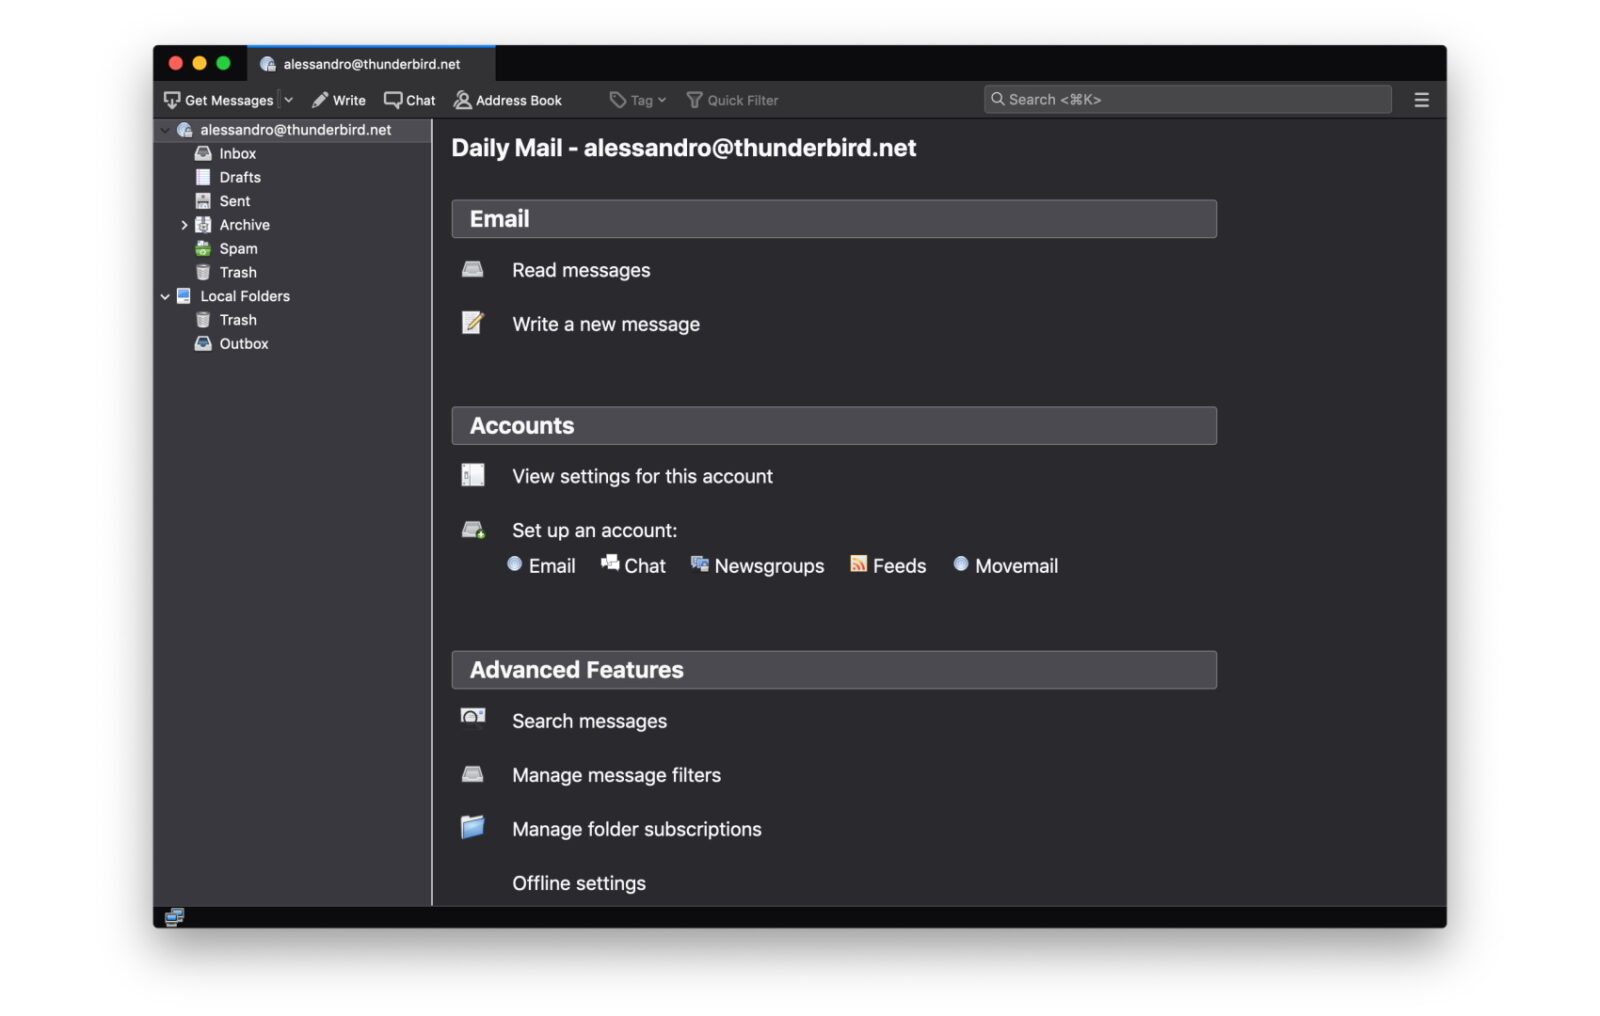Viewport: 1600px width, 1016px height.
Task: Click the Advanced Features section header
Action: point(834,670)
